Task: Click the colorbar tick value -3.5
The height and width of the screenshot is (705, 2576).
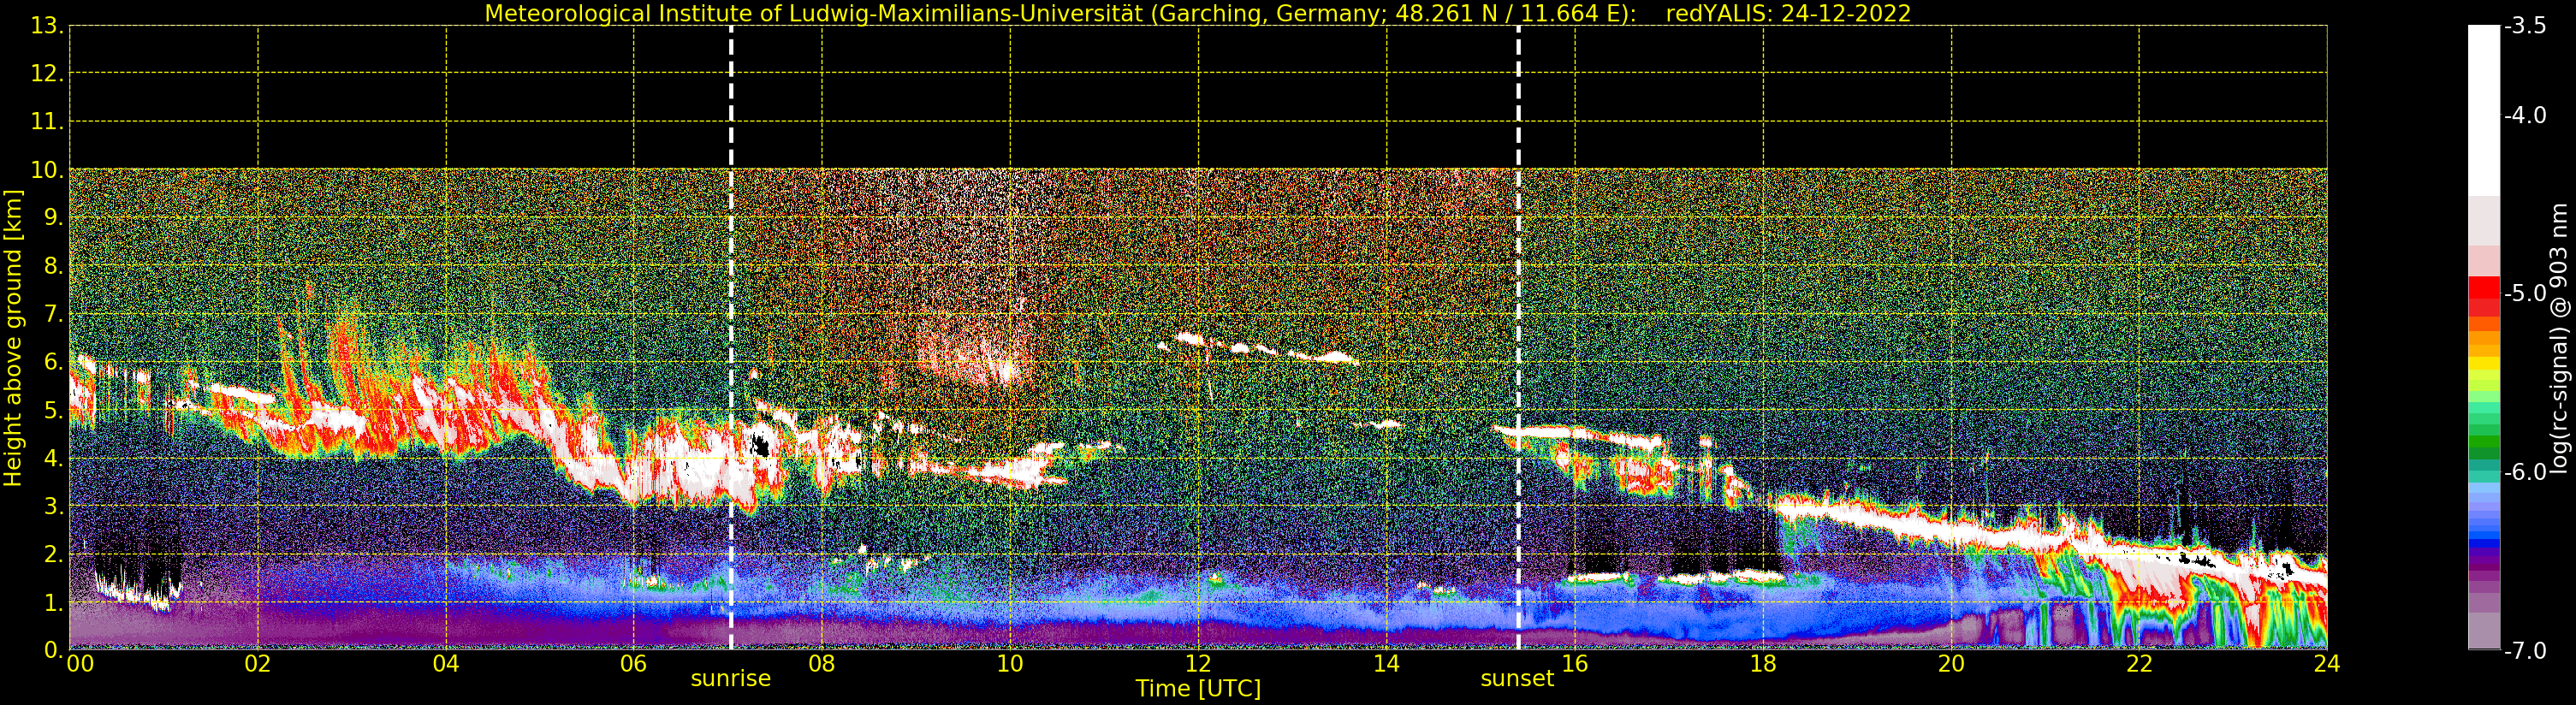Action: [2525, 26]
